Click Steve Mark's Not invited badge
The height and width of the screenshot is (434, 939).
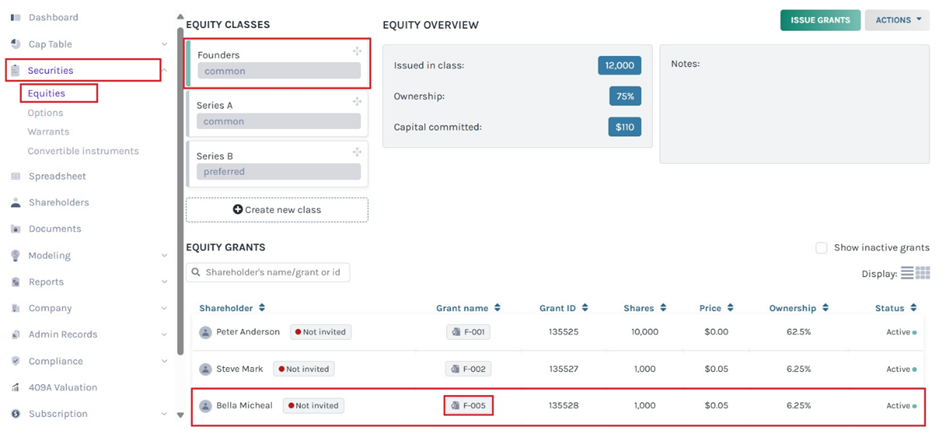pyautogui.click(x=304, y=369)
